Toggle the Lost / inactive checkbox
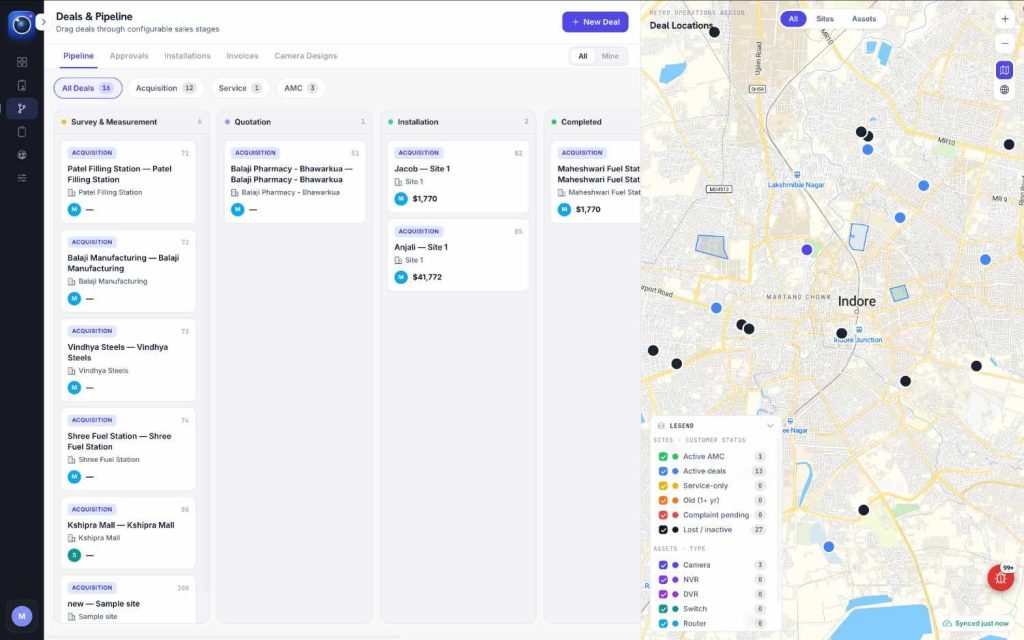This screenshot has height=640, width=1024. pyautogui.click(x=663, y=530)
